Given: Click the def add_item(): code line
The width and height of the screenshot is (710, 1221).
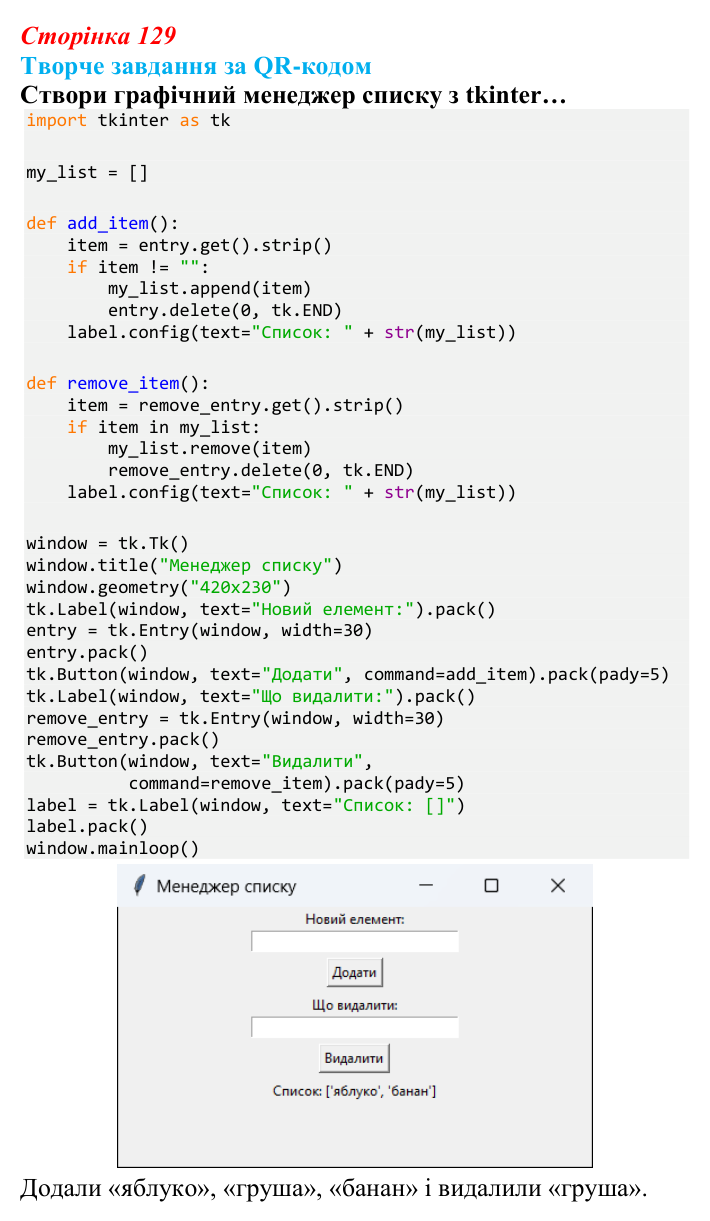Looking at the screenshot, I should tap(103, 223).
